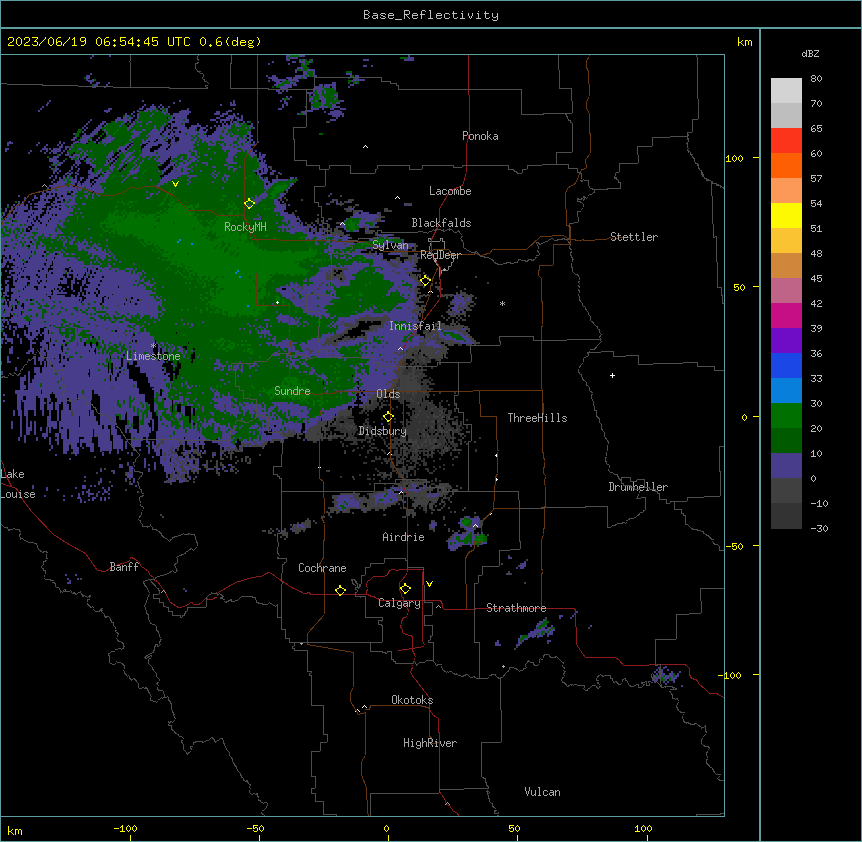Click the red 60-65 dBZ legend swatch

pyautogui.click(x=786, y=140)
